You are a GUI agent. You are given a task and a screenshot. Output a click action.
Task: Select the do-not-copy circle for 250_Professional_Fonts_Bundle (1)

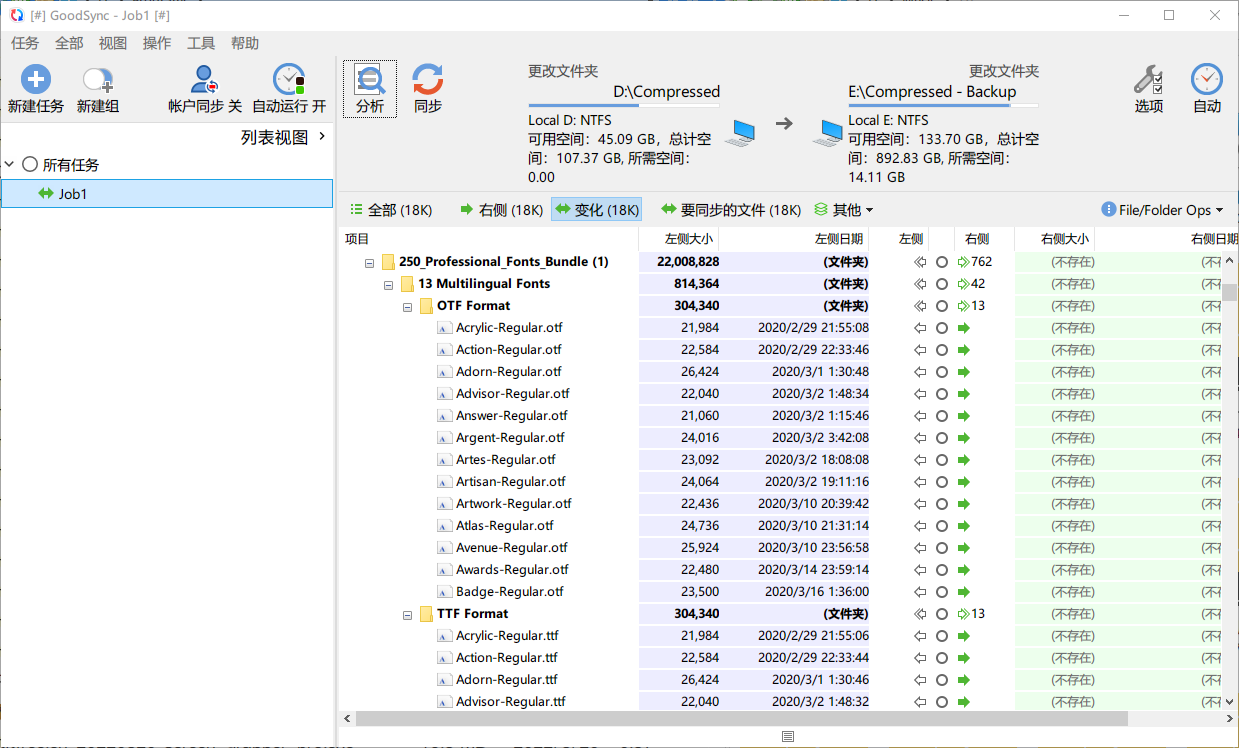[942, 262]
